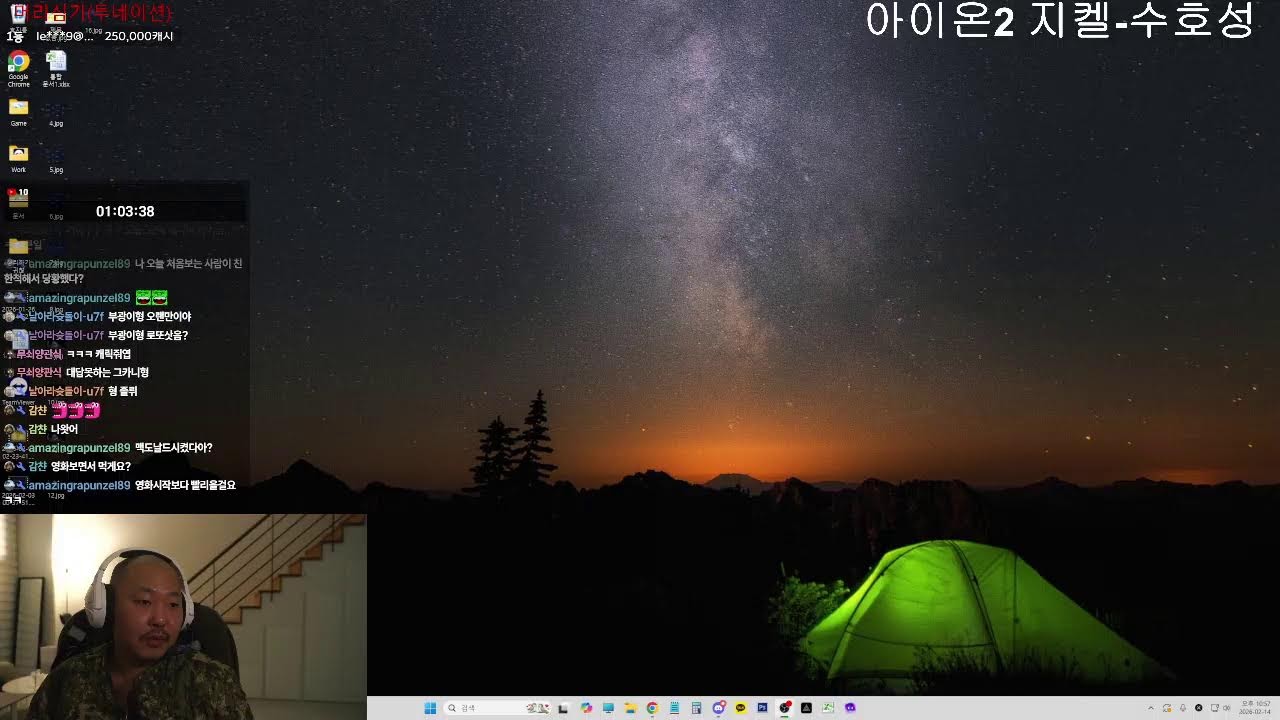Click chat message ㅋㅋㅋ 캐릭줘엽
1280x720 pixels.
point(99,354)
